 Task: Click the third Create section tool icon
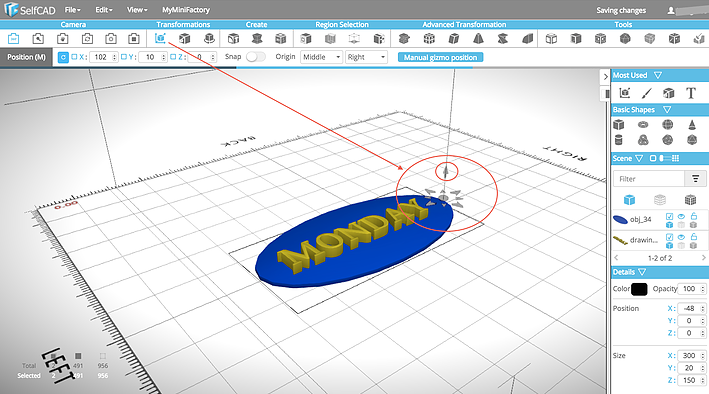coord(281,38)
